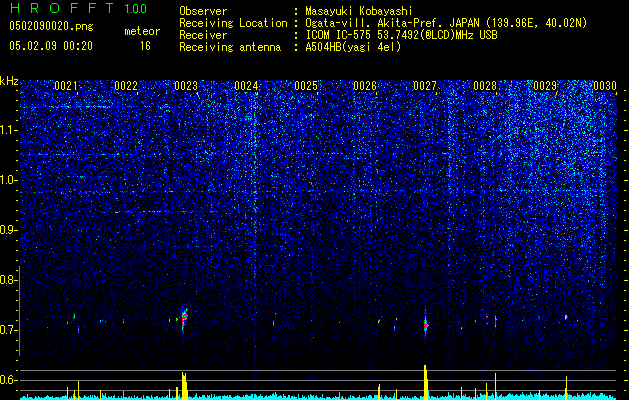Image resolution: width=629 pixels, height=400 pixels.
Task: Click receiver info ICOM IC-575 53.7492 MHz
Action: 401,35
